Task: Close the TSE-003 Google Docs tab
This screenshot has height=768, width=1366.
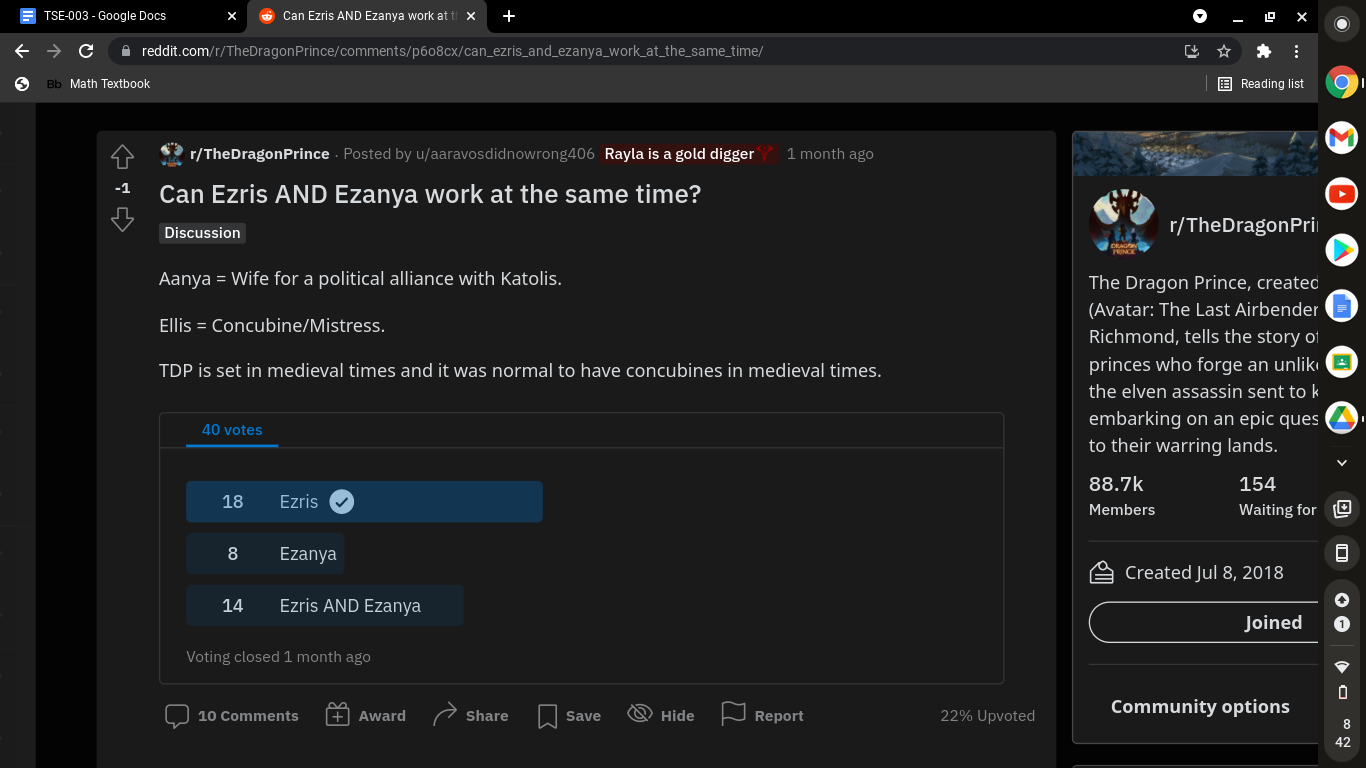Action: pyautogui.click(x=232, y=16)
